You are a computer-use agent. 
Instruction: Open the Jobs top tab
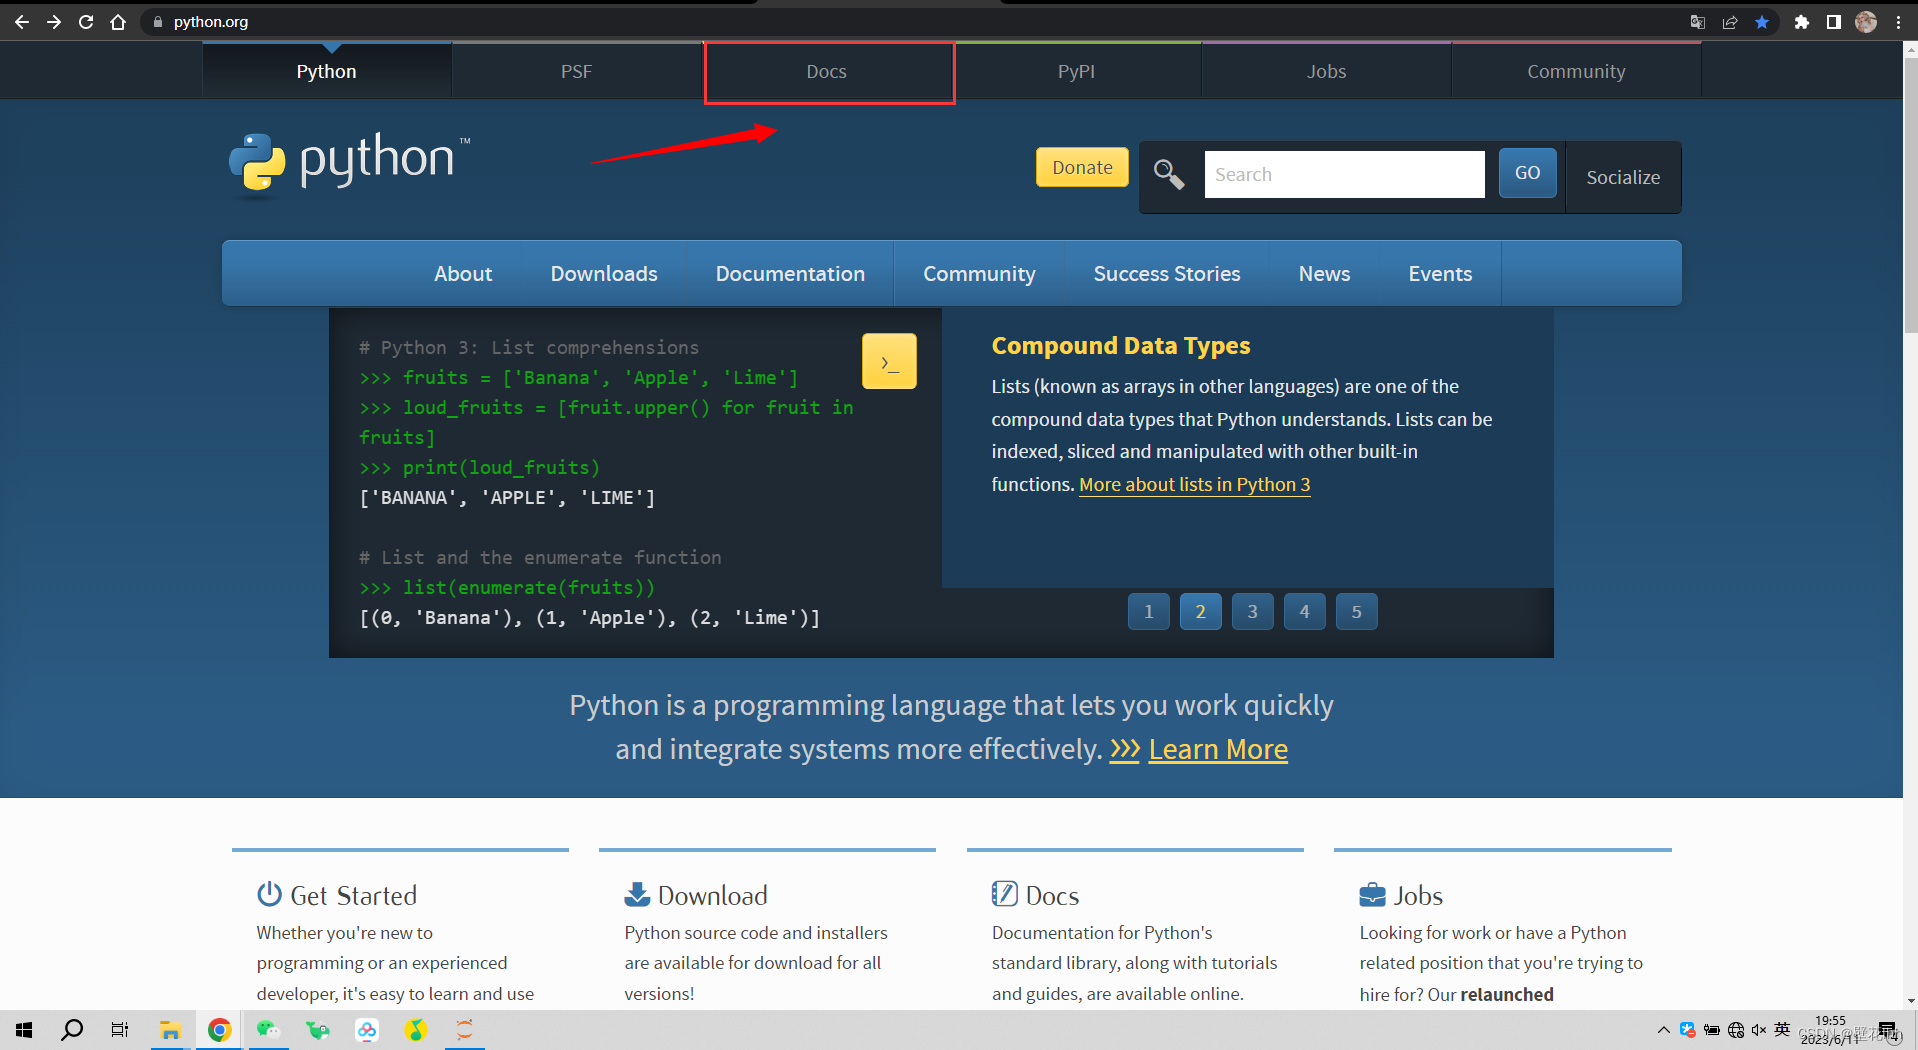point(1326,71)
